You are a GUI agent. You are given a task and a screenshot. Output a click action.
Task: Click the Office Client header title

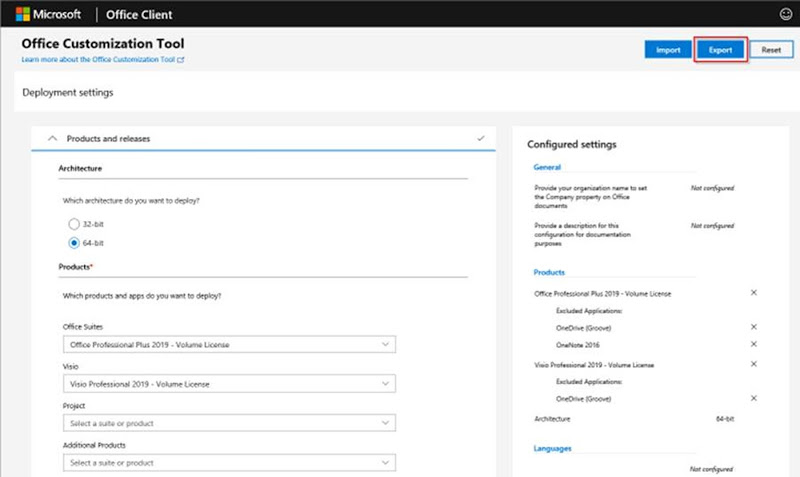click(139, 14)
